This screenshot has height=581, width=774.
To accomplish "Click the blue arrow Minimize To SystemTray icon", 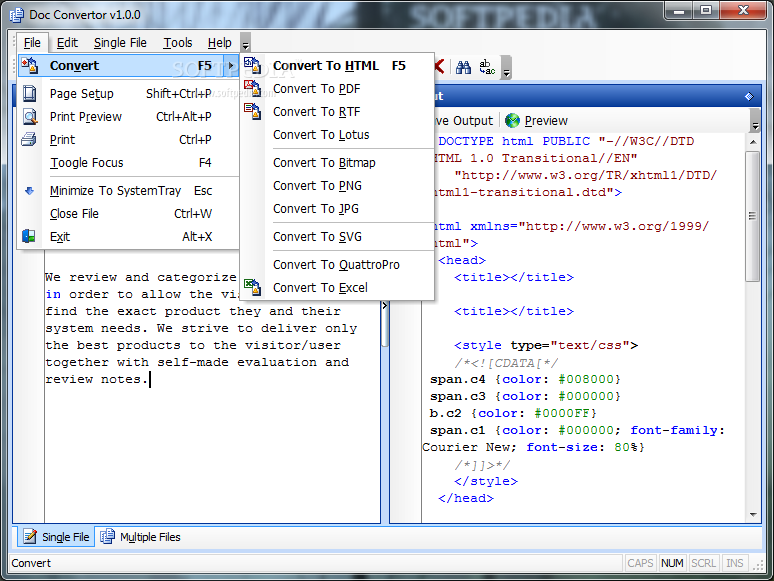I will tap(30, 191).
